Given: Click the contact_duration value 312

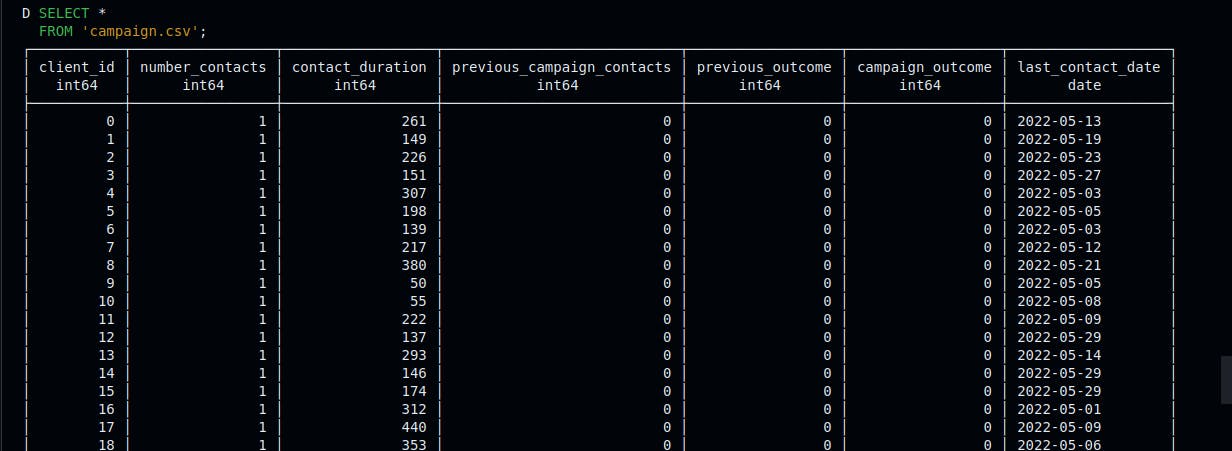Looking at the screenshot, I should 414,409.
